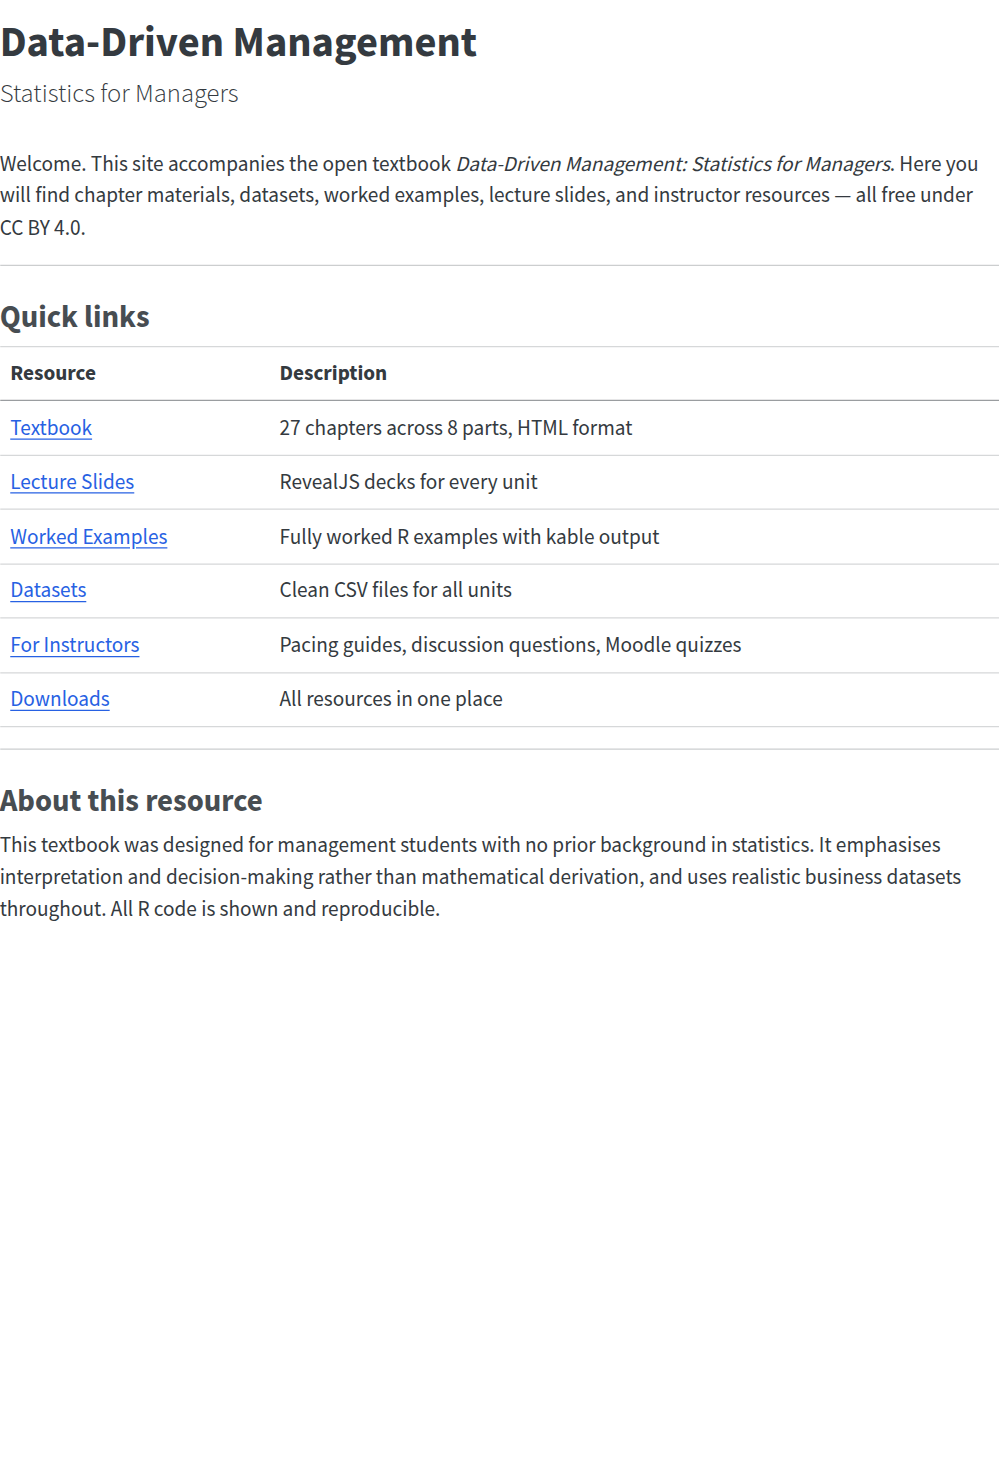Click the kable output description cell
Image resolution: width=999 pixels, height=1480 pixels.
pos(469,537)
